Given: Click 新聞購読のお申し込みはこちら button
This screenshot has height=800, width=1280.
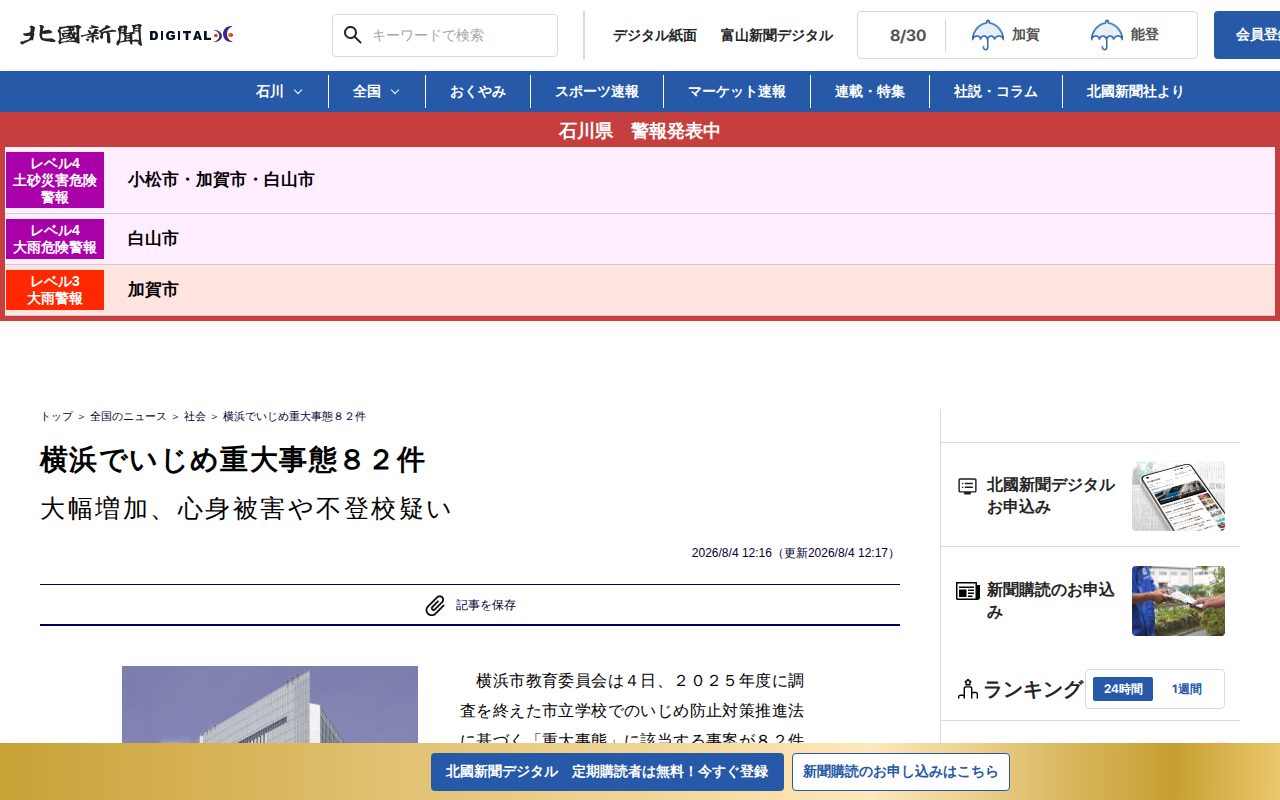Looking at the screenshot, I should tap(901, 772).
